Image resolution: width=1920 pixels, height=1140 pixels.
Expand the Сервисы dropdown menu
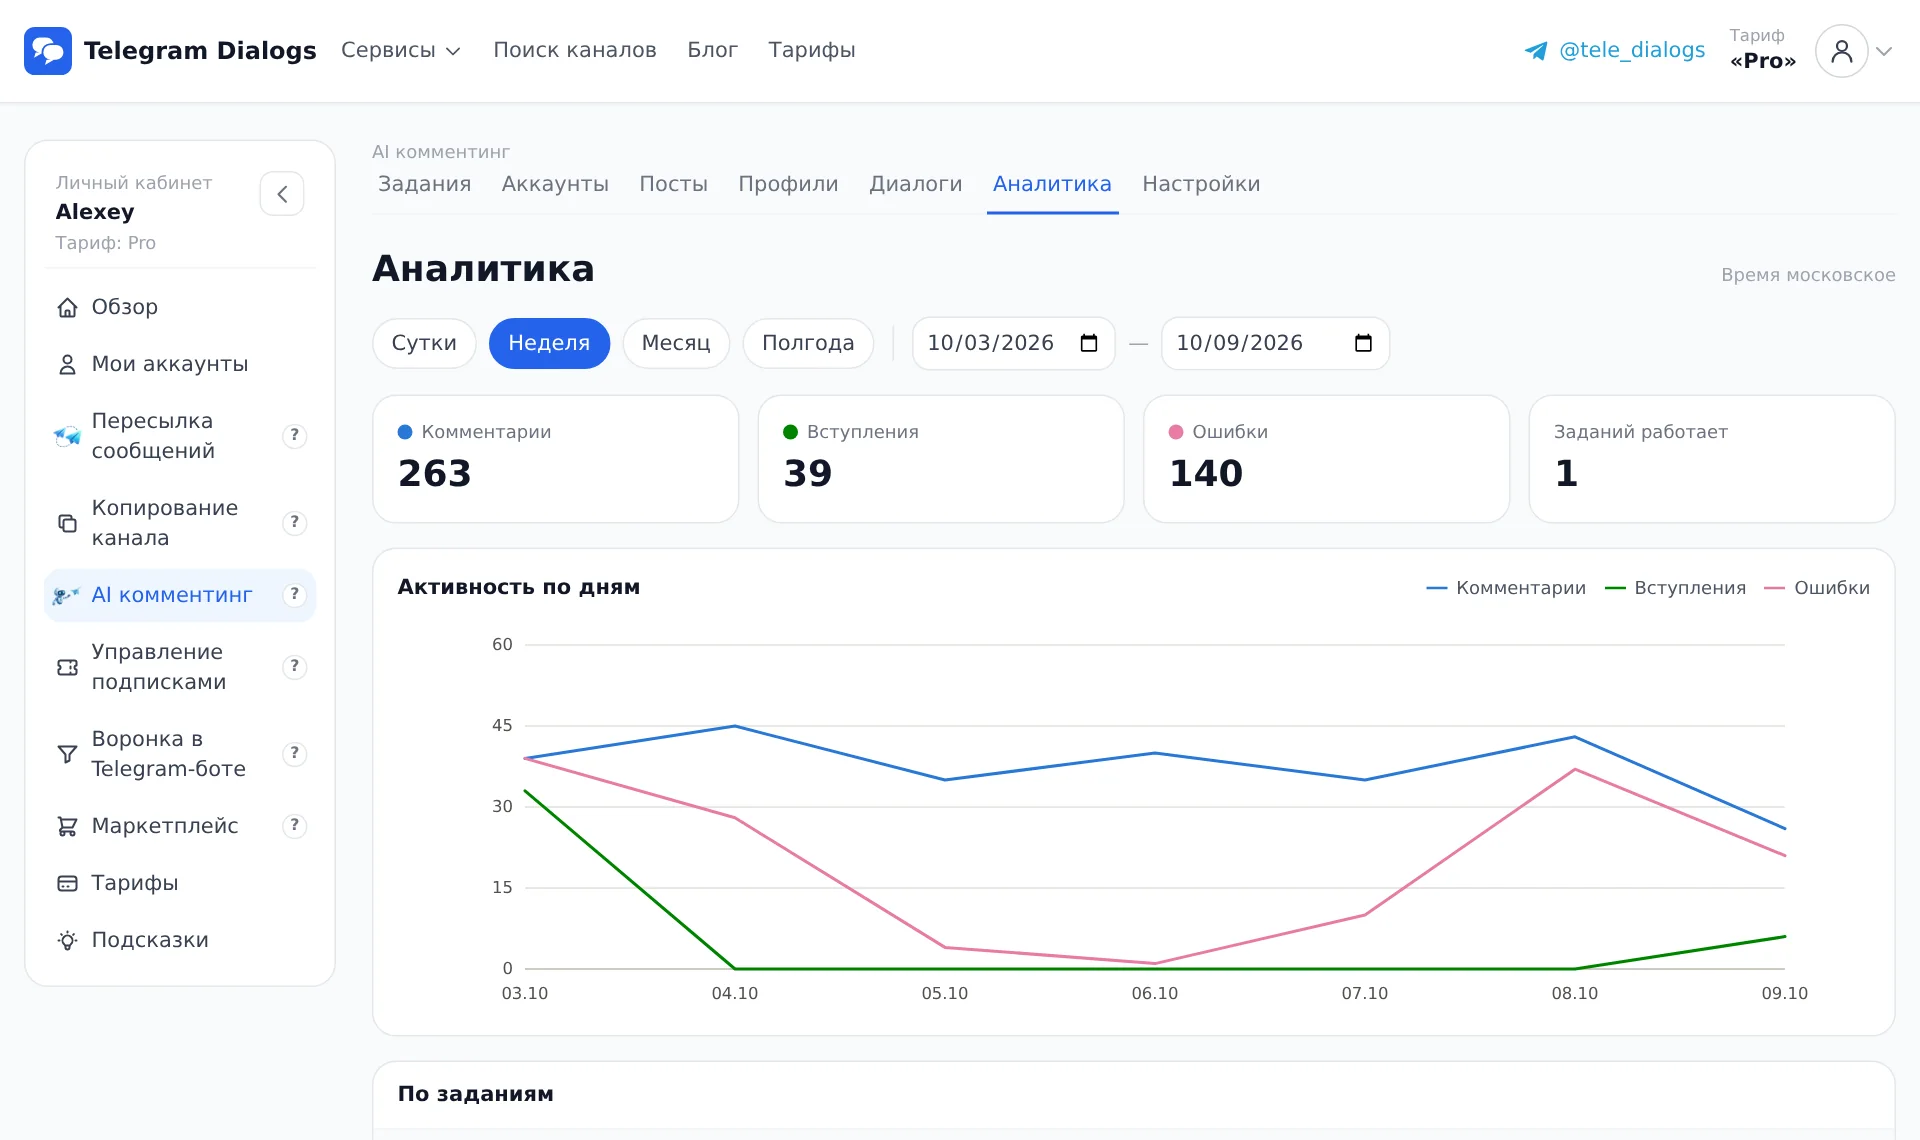coord(400,50)
